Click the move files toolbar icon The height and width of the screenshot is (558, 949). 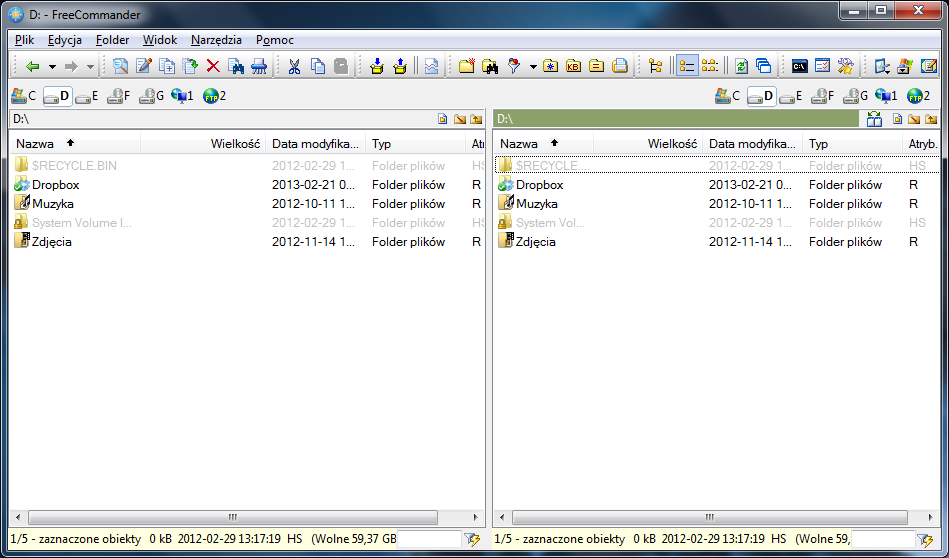point(190,66)
